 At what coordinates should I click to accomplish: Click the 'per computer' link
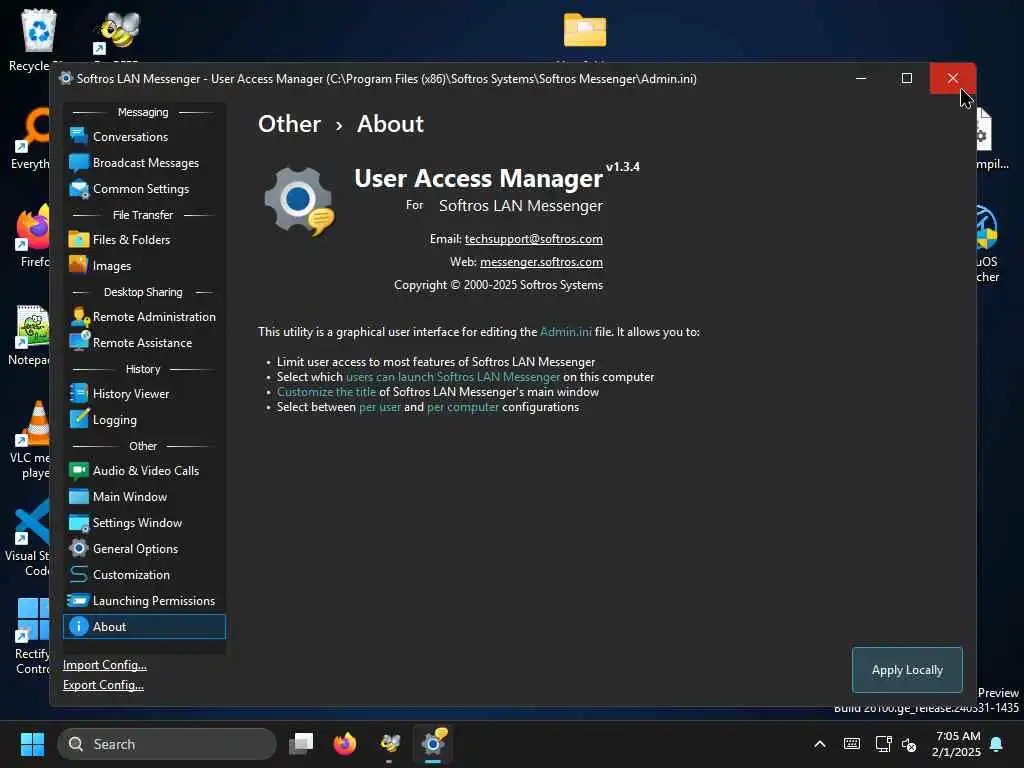(x=463, y=407)
